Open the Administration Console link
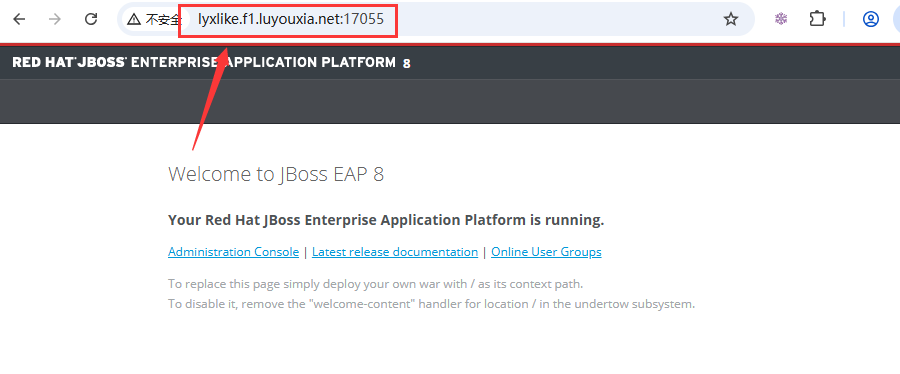This screenshot has height=374, width=900. (x=234, y=252)
